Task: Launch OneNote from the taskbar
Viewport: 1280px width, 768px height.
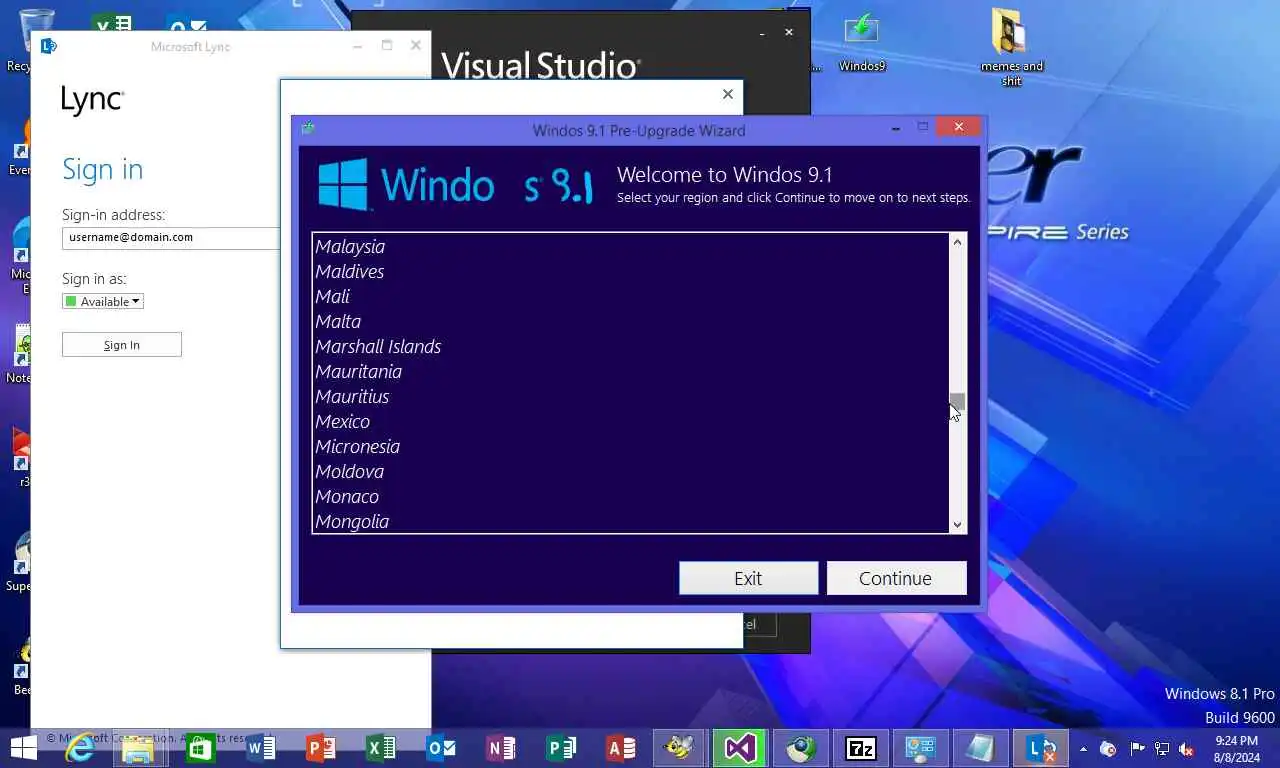Action: tap(501, 747)
